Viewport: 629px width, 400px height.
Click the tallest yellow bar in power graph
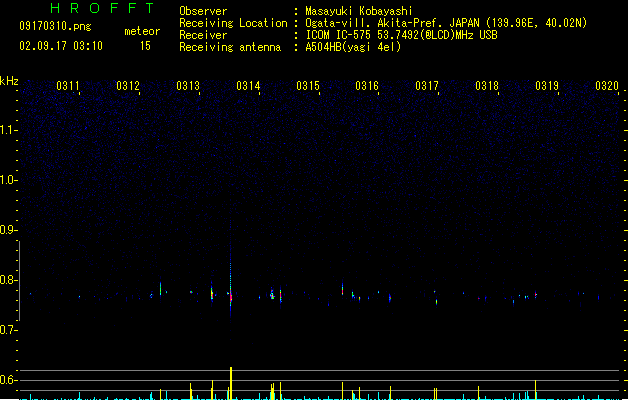point(231,383)
